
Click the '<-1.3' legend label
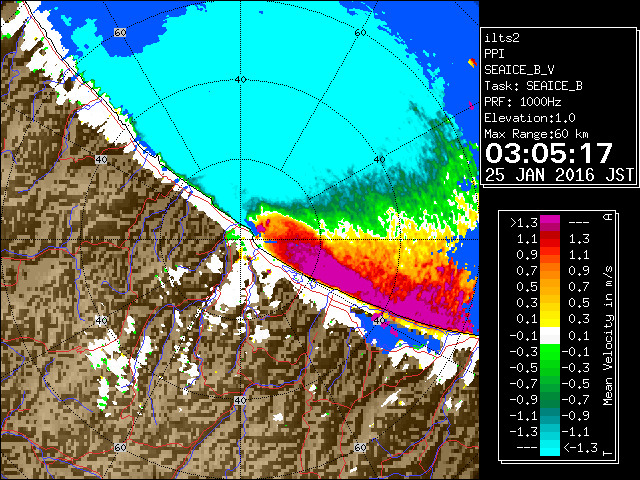click(x=580, y=448)
